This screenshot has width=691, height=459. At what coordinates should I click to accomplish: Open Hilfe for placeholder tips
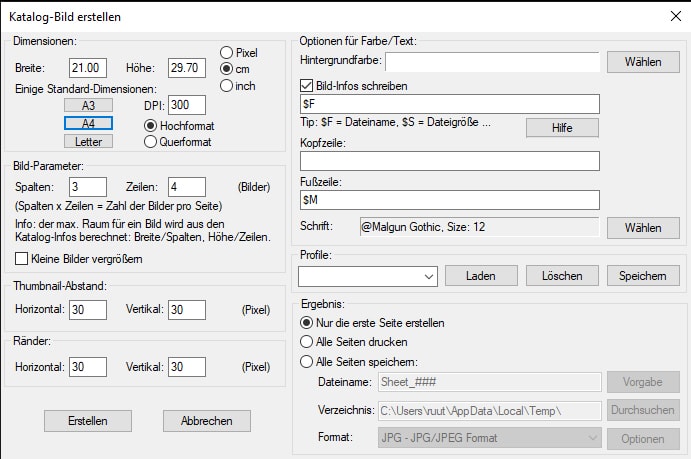tap(561, 128)
